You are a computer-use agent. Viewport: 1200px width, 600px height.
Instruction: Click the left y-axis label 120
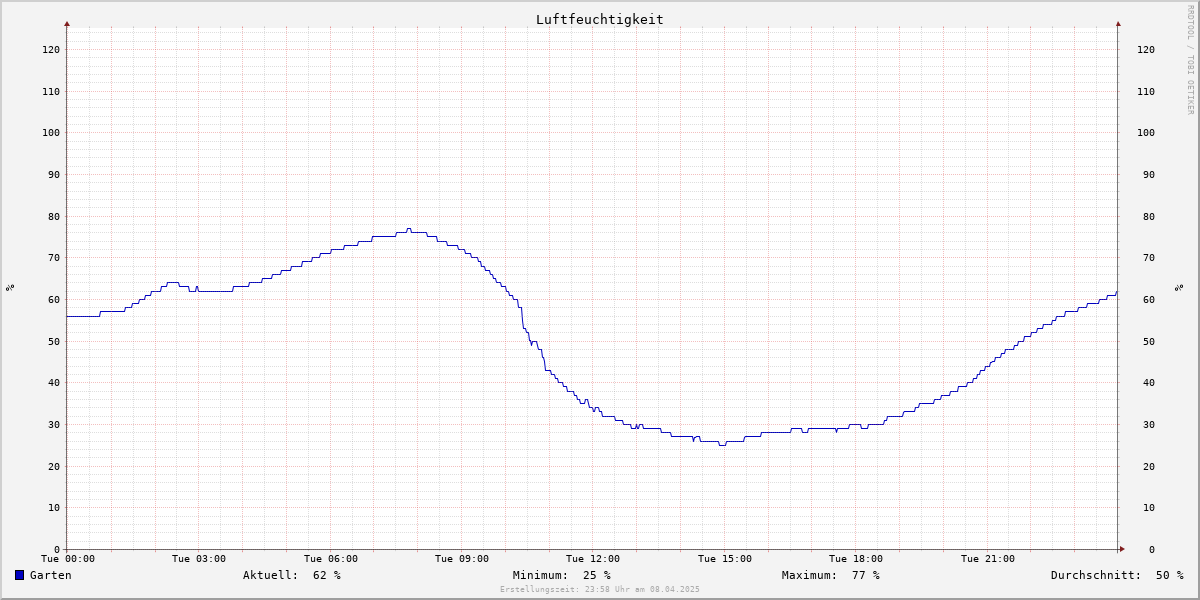51,49
